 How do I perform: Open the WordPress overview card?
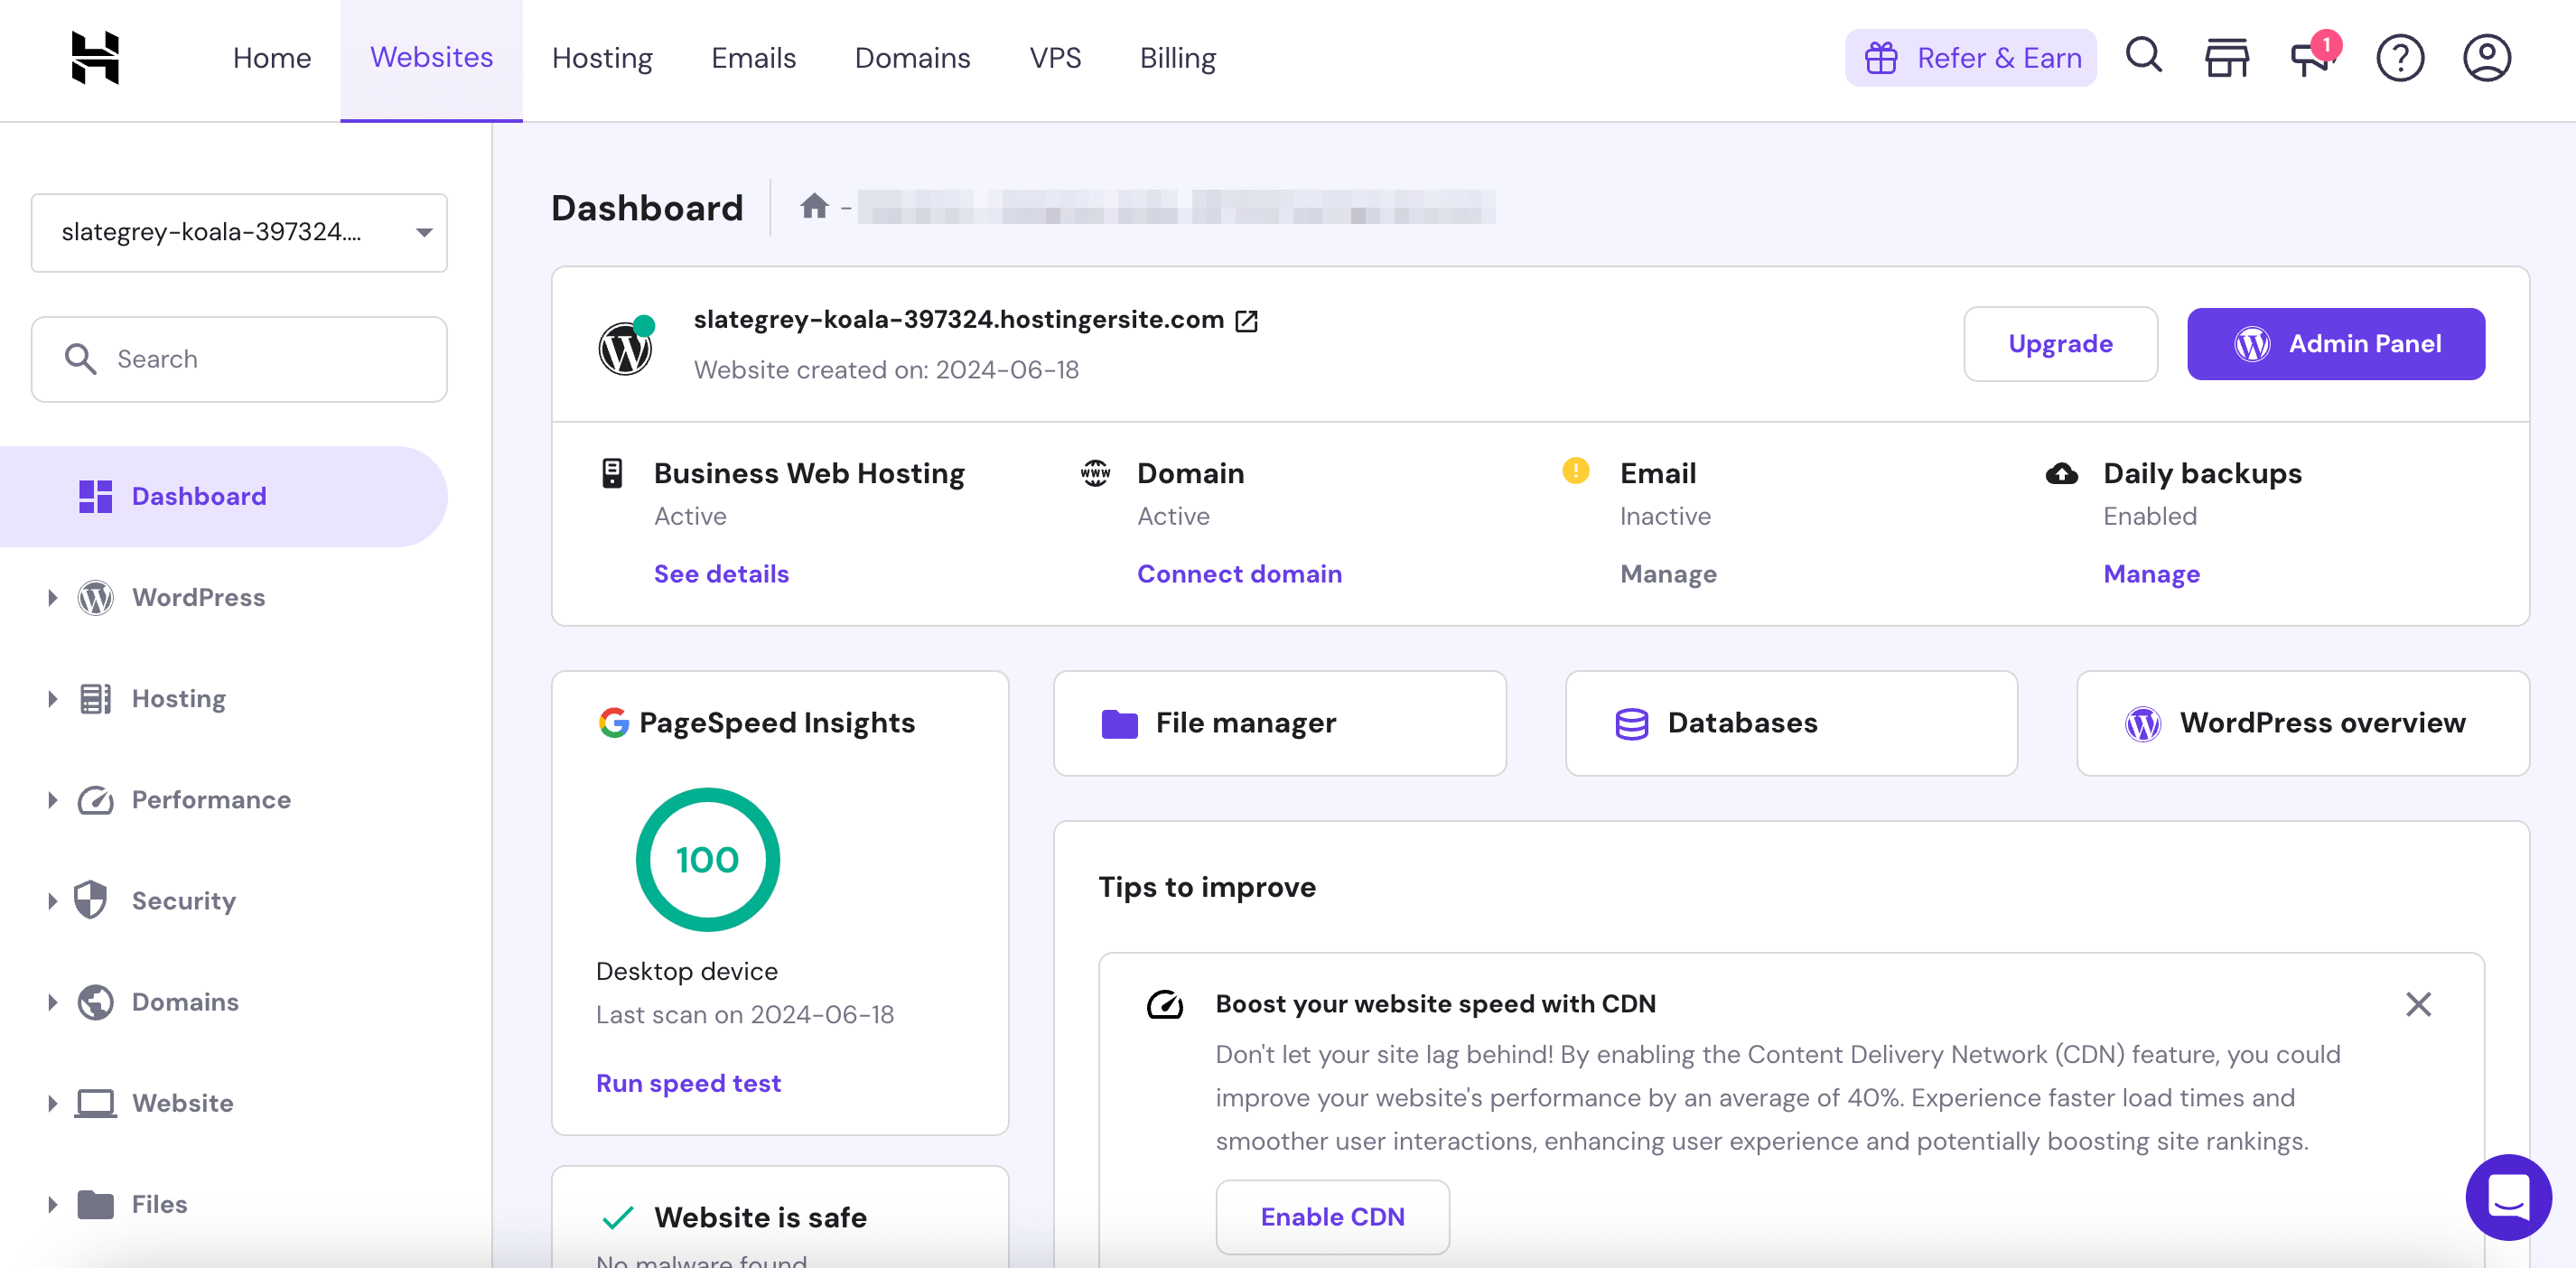tap(2302, 723)
